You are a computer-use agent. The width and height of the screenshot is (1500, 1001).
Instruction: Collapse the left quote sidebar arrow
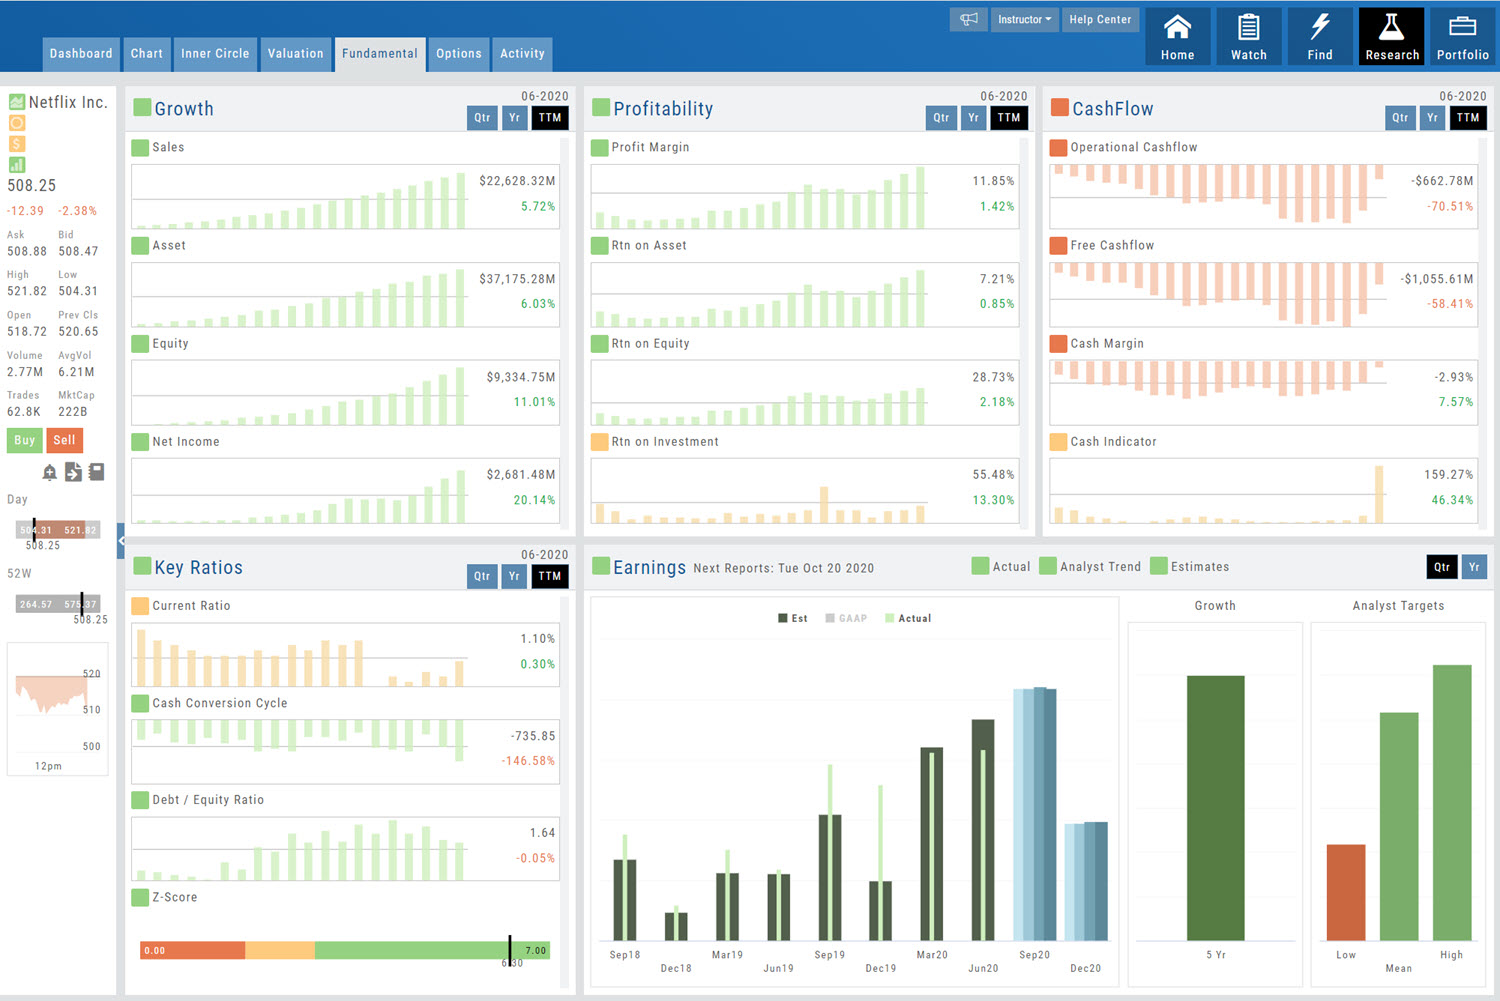[x=121, y=540]
